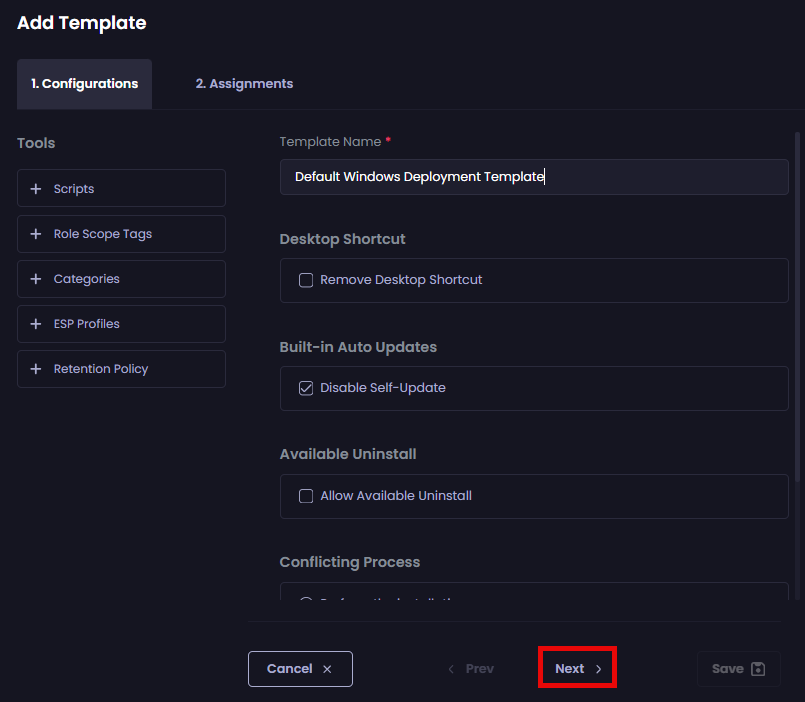
Task: Click the floppy disk Save icon
Action: point(758,669)
